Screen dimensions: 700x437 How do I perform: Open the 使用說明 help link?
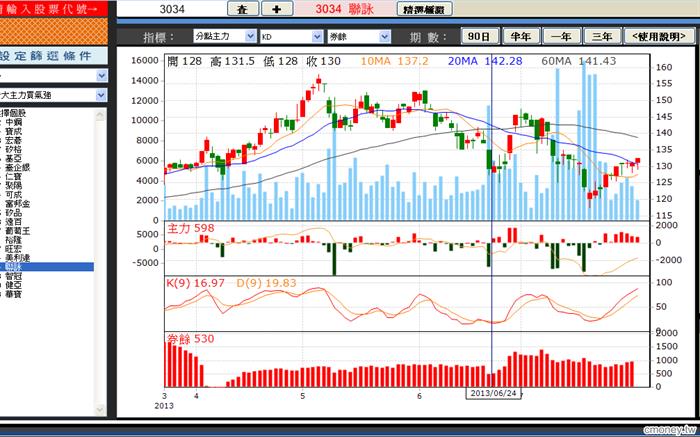tap(659, 37)
